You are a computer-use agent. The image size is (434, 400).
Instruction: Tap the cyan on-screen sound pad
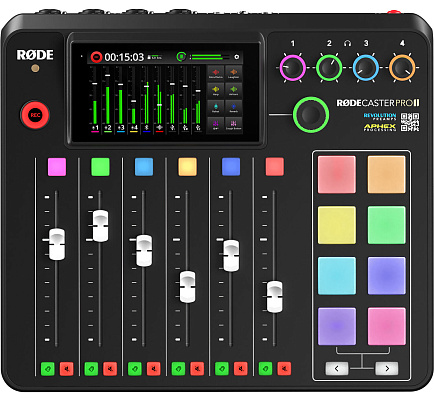pyautogui.click(x=216, y=108)
